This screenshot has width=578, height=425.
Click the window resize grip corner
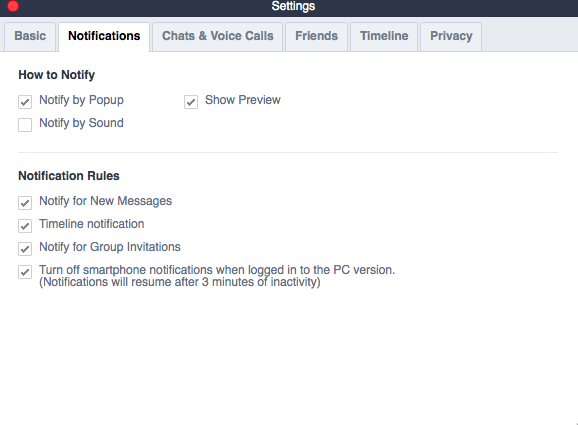click(576, 423)
